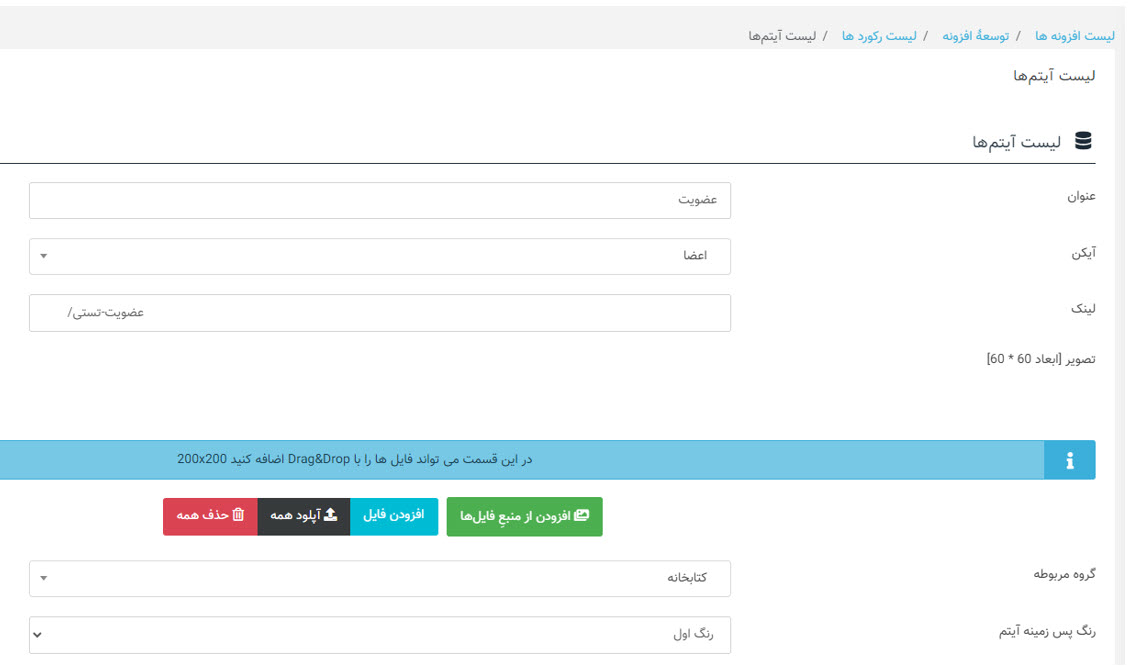Expand the گروه مربوطه dropdown showing کتابخانه
The image size is (1131, 666).
click(380, 578)
